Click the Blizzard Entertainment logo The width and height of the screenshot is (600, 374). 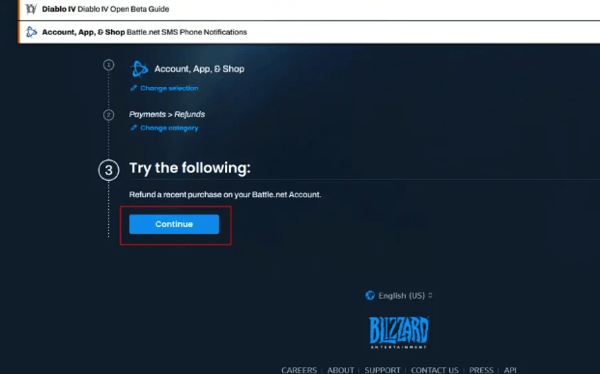tap(399, 332)
